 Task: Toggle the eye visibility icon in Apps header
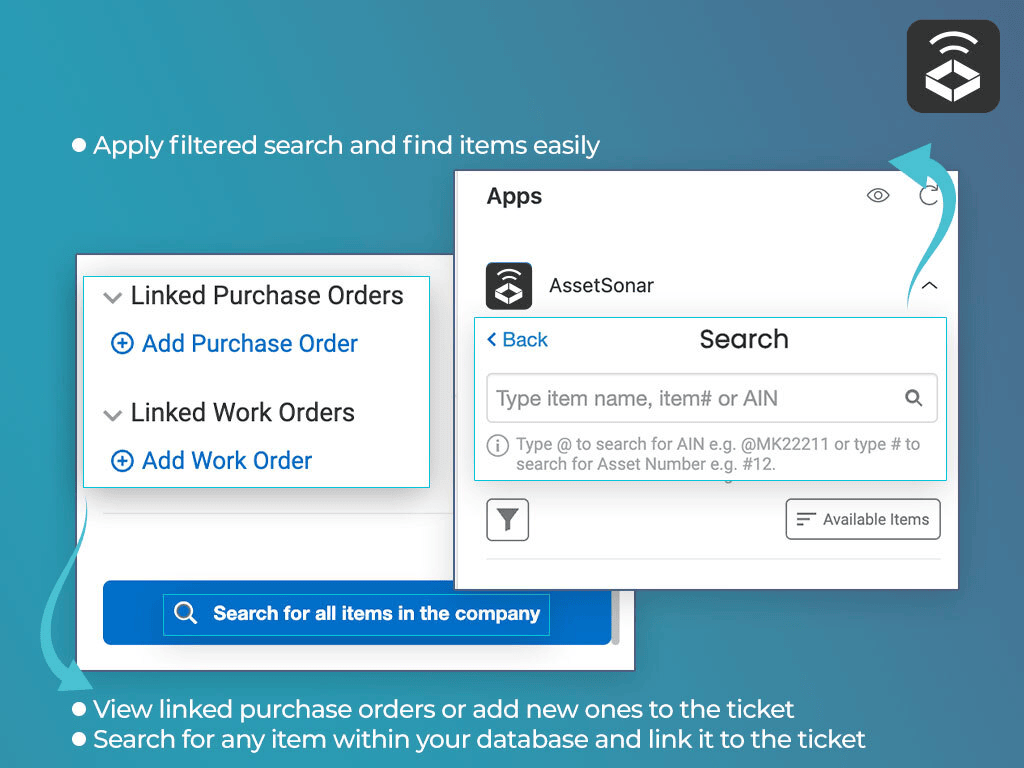[878, 196]
